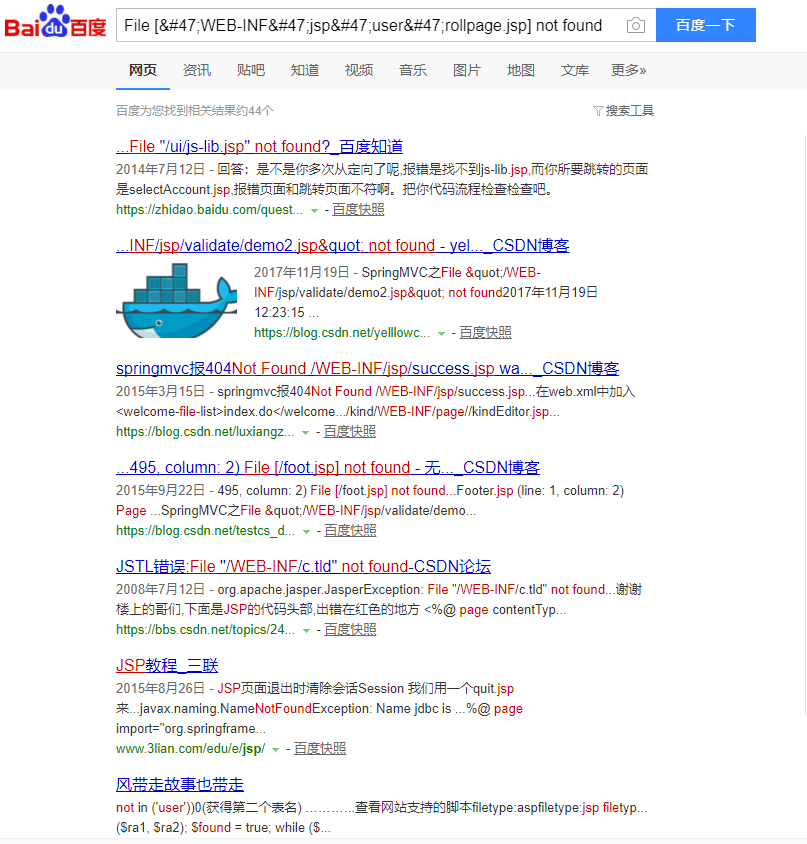Open 地图 map search
This screenshot has height=844, width=807.
pyautogui.click(x=520, y=71)
